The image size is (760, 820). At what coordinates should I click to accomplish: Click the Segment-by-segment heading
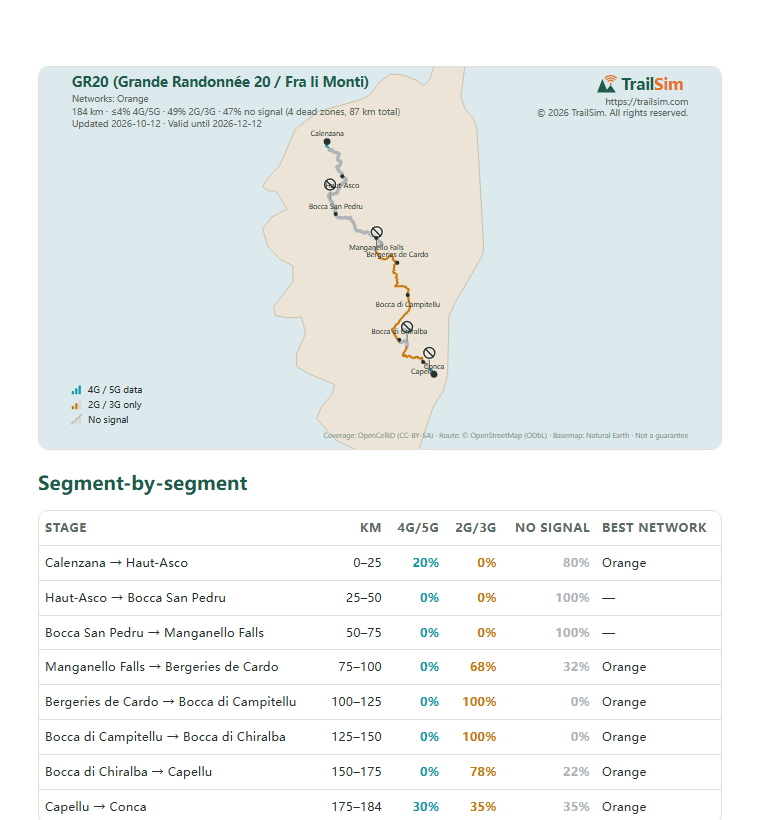pyautogui.click(x=142, y=483)
